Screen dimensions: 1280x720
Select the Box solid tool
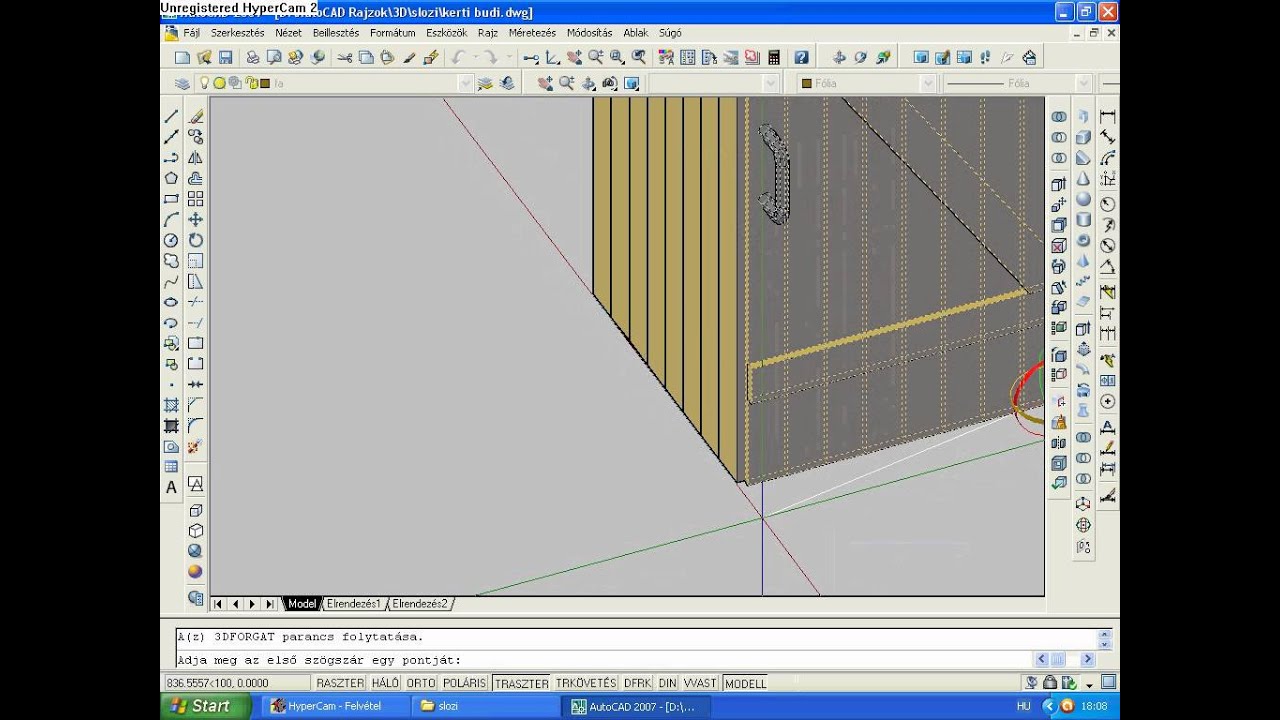click(x=1083, y=138)
